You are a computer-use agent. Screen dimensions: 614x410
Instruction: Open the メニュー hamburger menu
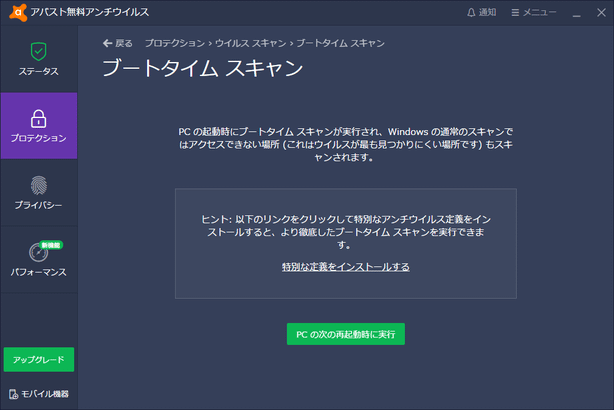click(534, 13)
